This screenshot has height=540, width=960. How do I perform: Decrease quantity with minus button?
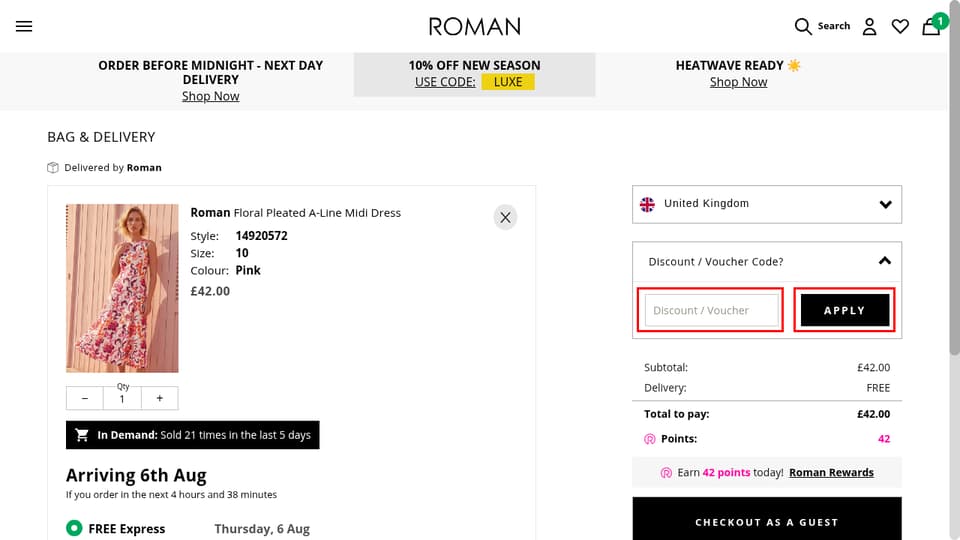(x=84, y=398)
